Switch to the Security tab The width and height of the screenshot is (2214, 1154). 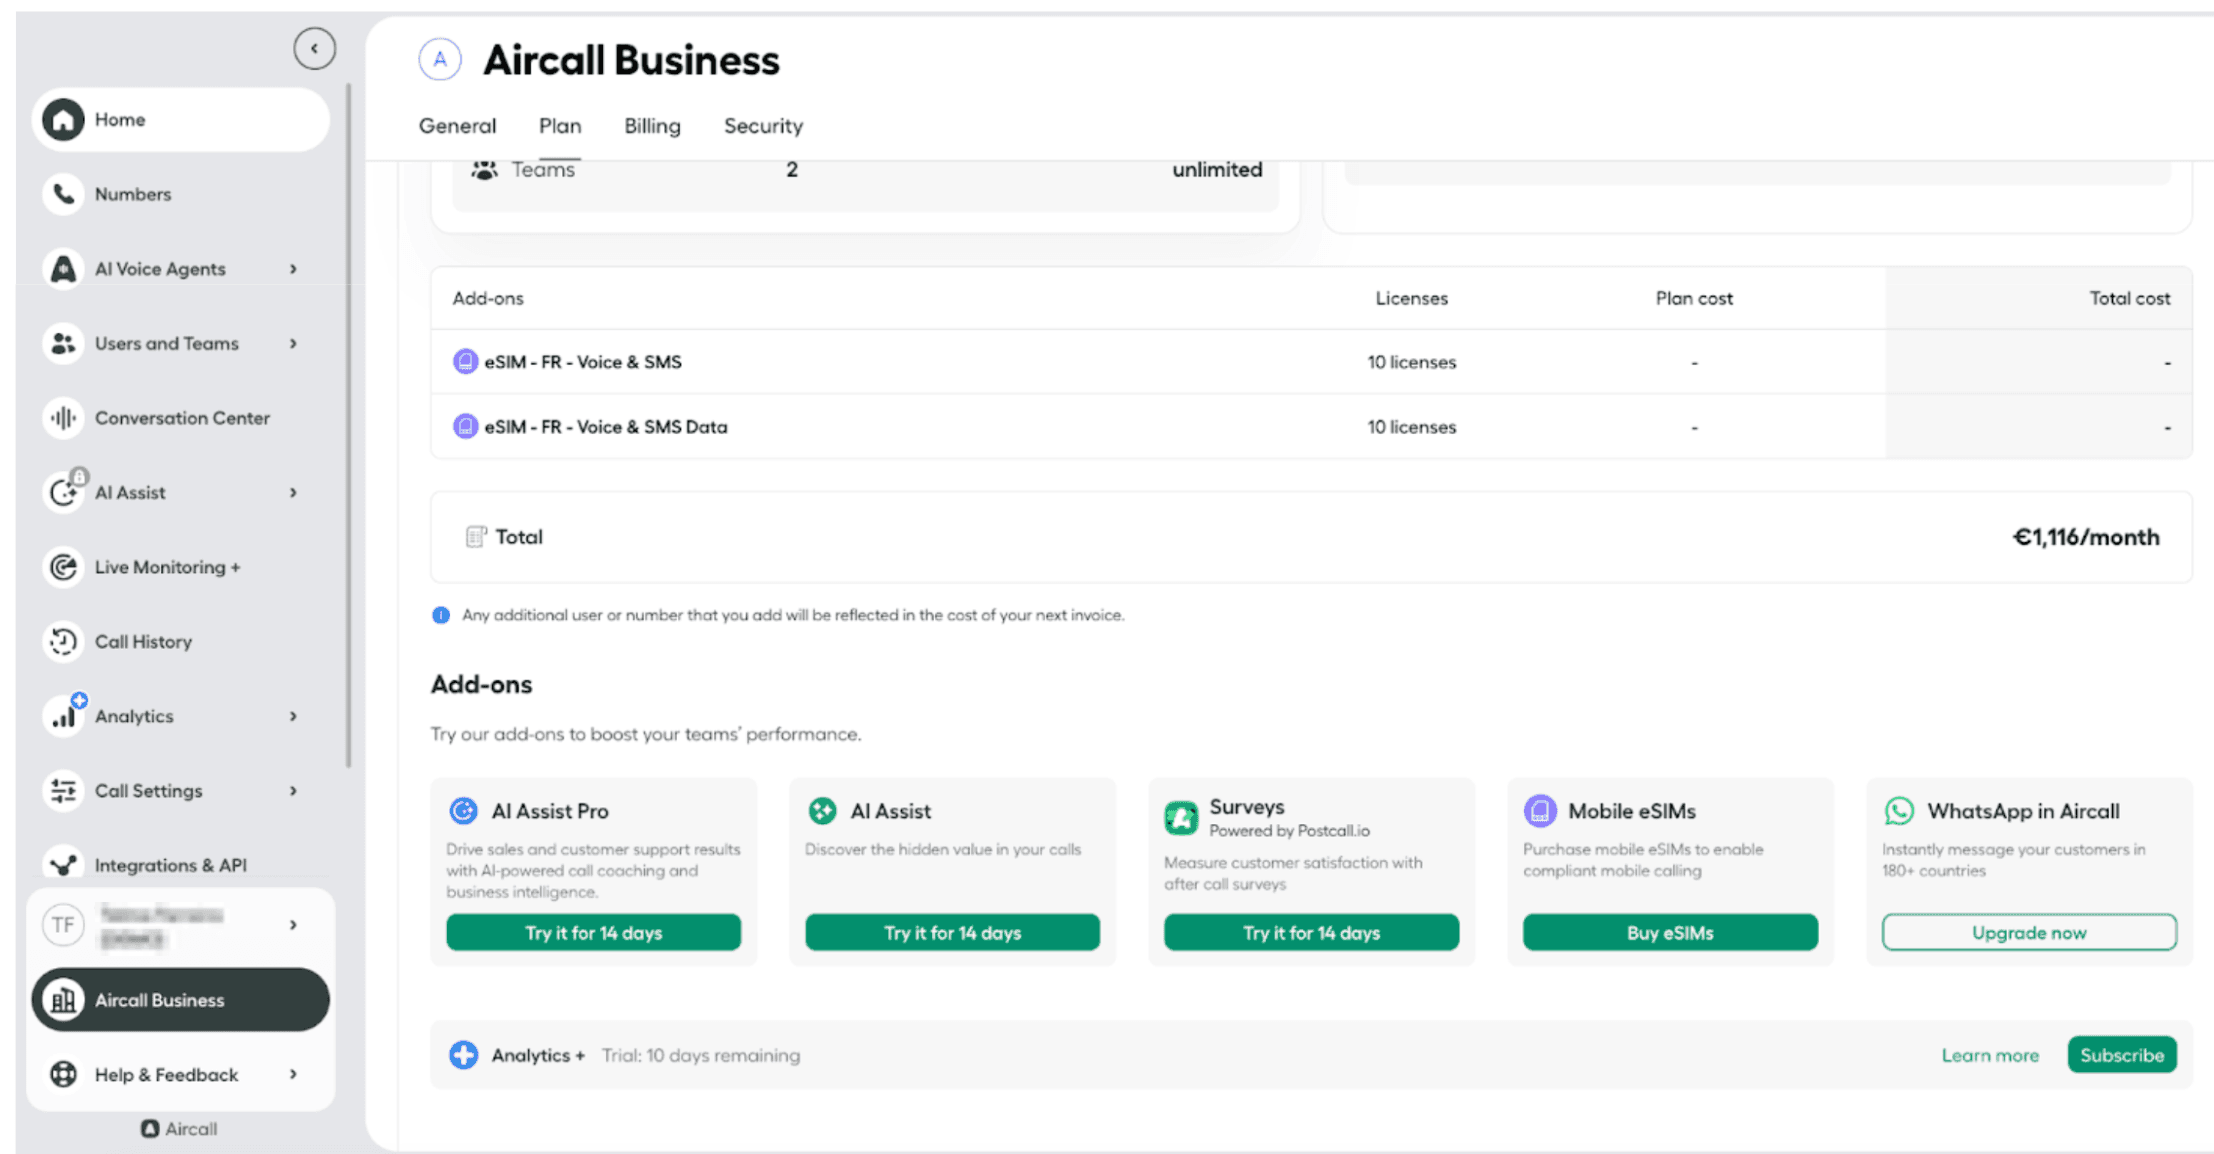[763, 126]
